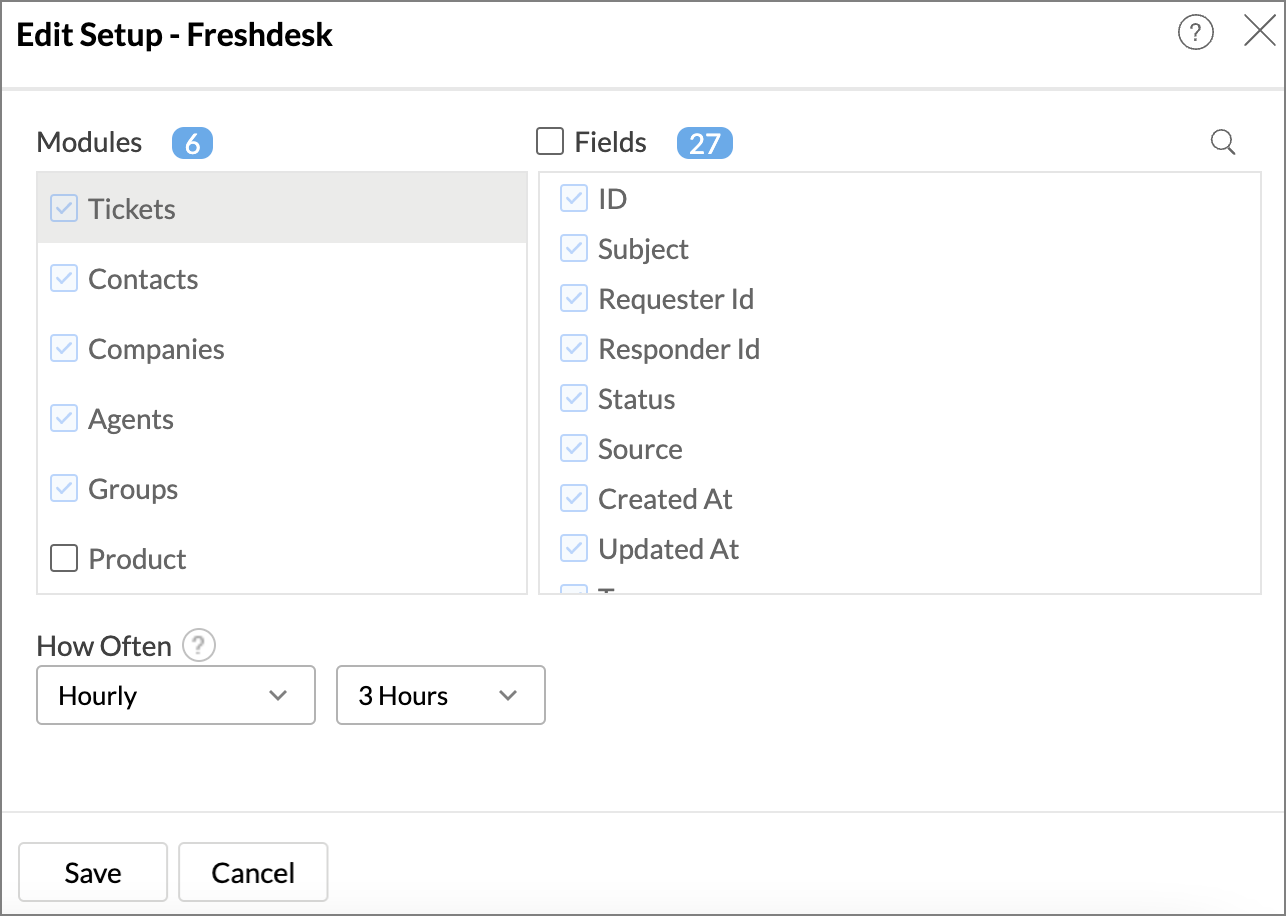
Task: Open the help icon in title bar
Action: 1195,33
